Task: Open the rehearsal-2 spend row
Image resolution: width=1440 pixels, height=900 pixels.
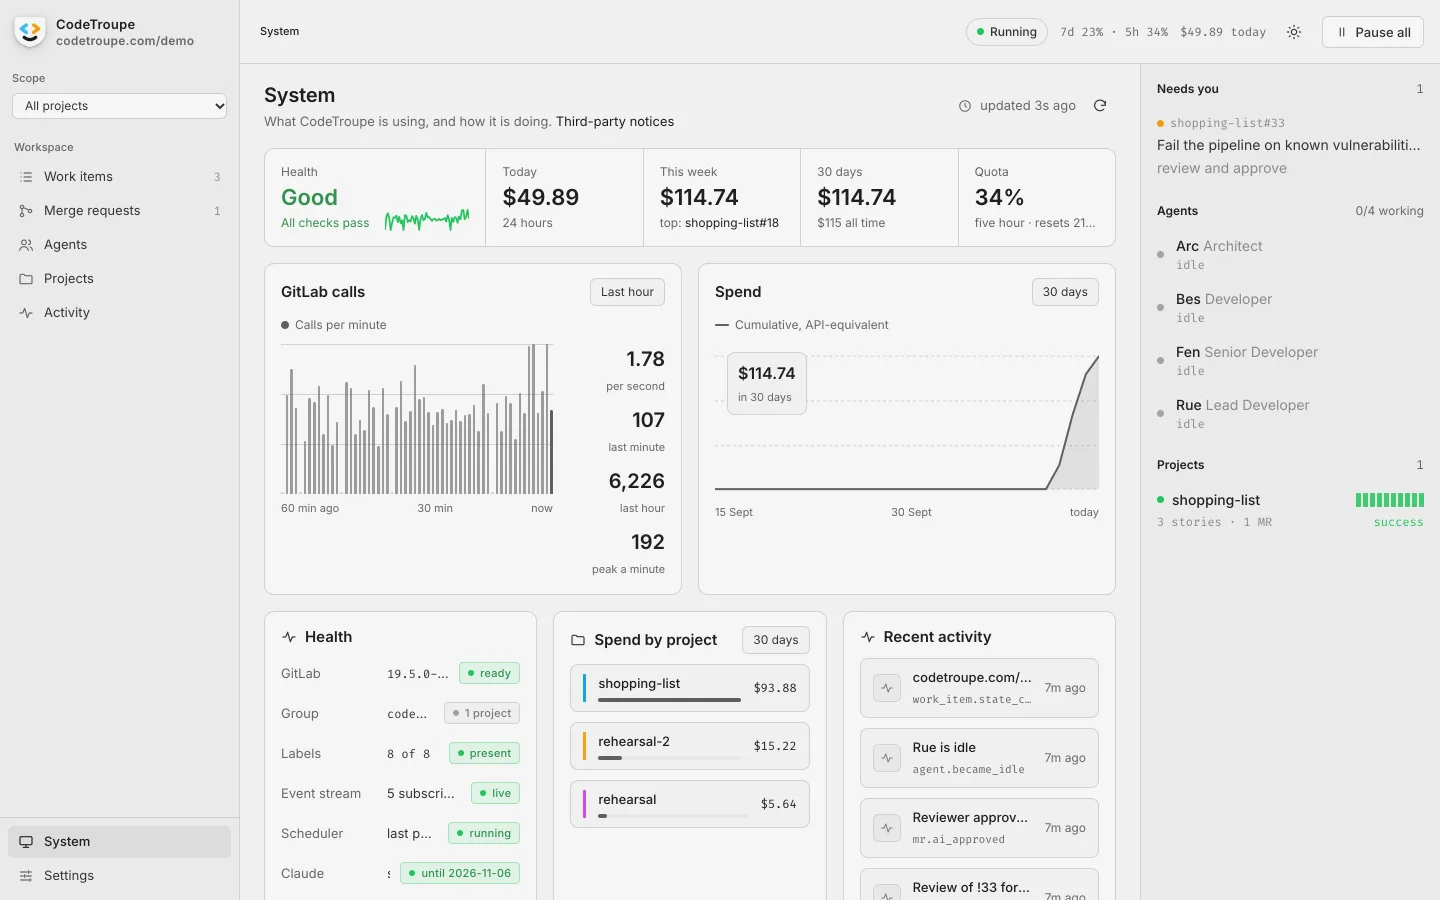Action: coord(690,746)
